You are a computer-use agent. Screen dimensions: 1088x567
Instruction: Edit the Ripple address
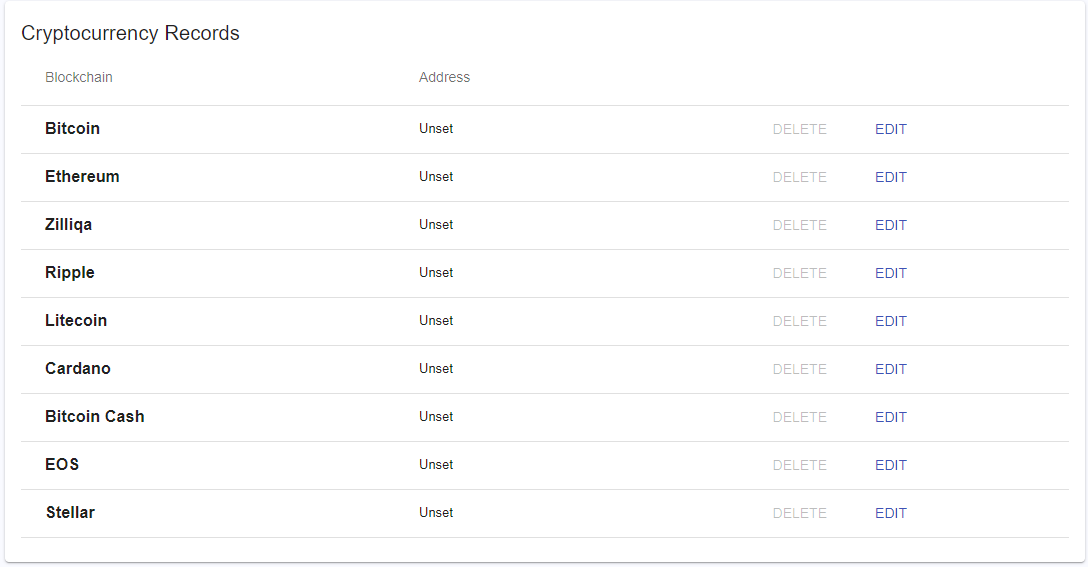(890, 273)
